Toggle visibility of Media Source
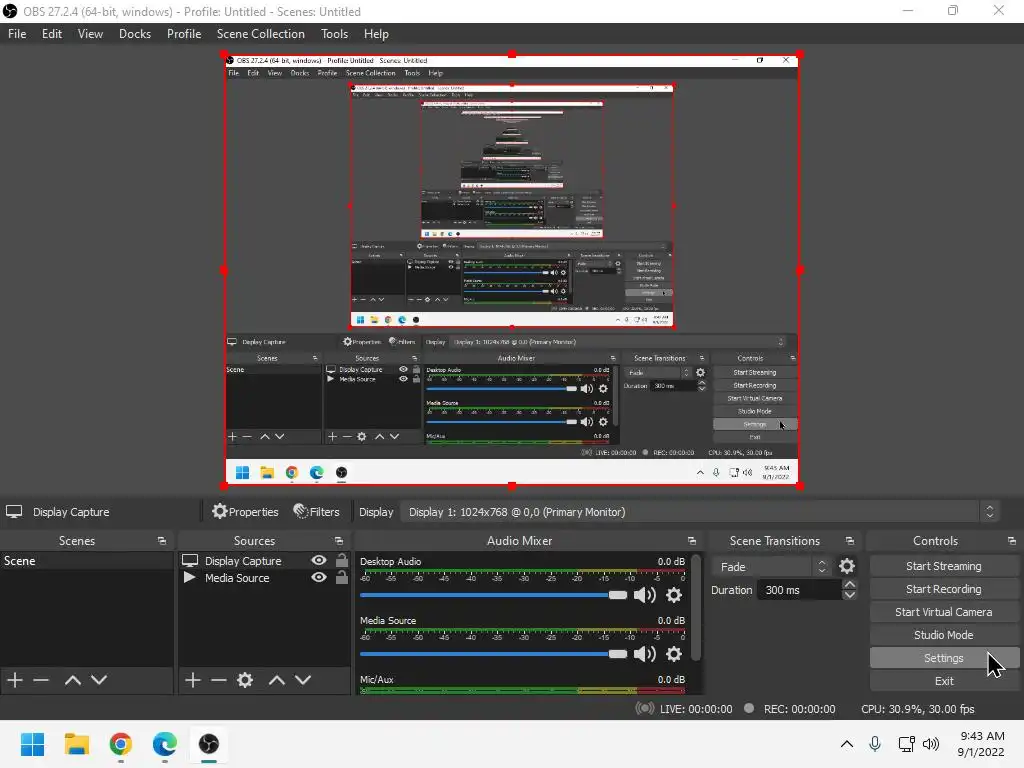The image size is (1024, 768). pos(319,577)
